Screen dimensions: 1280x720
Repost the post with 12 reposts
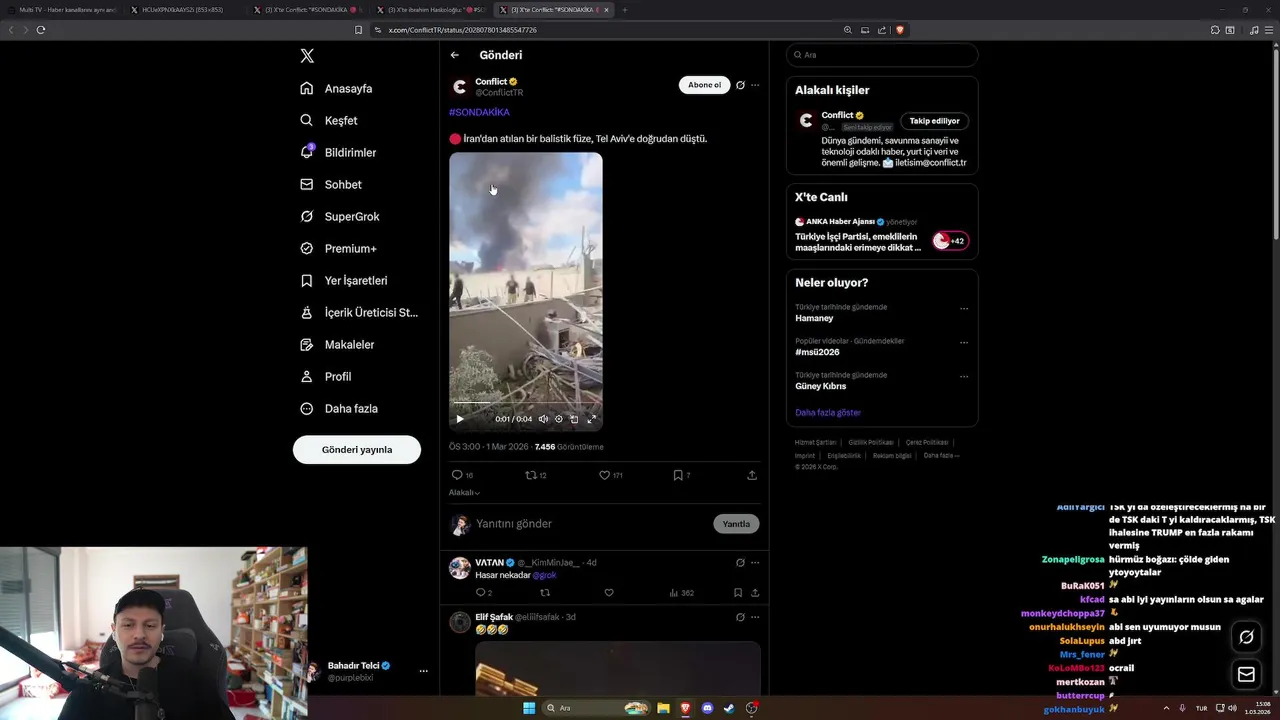(x=536, y=475)
